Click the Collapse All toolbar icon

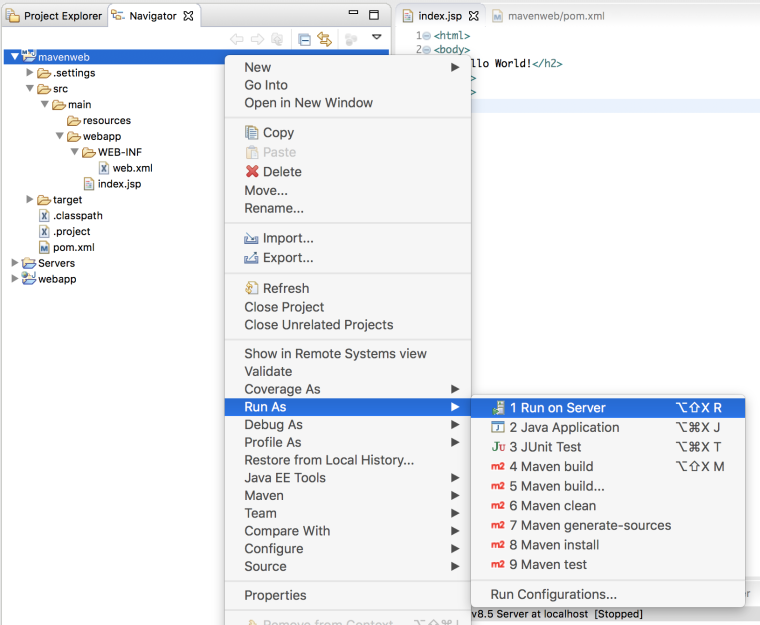coord(304,39)
